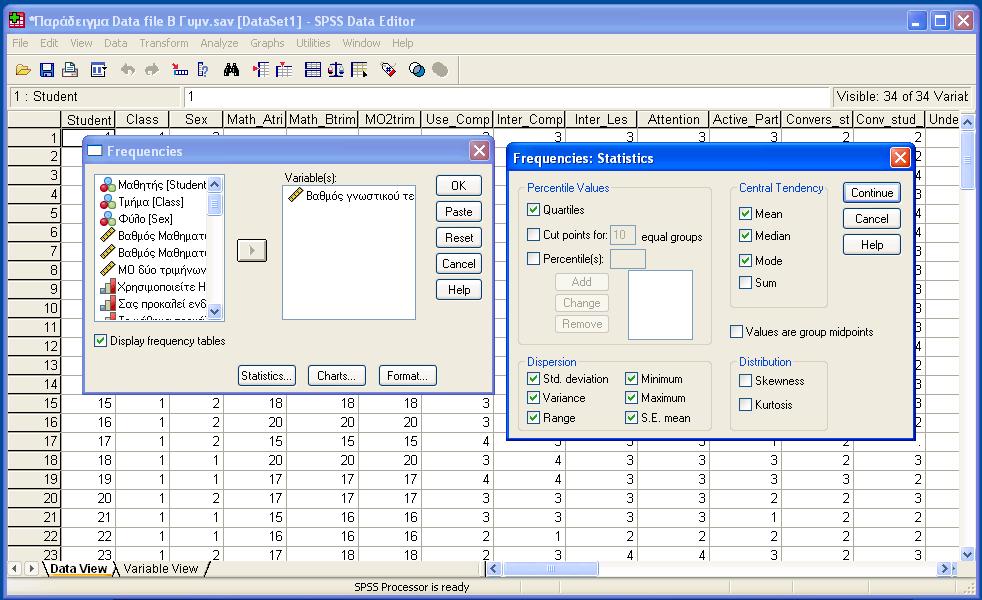Toggle the Median checkbox

pos(745,235)
